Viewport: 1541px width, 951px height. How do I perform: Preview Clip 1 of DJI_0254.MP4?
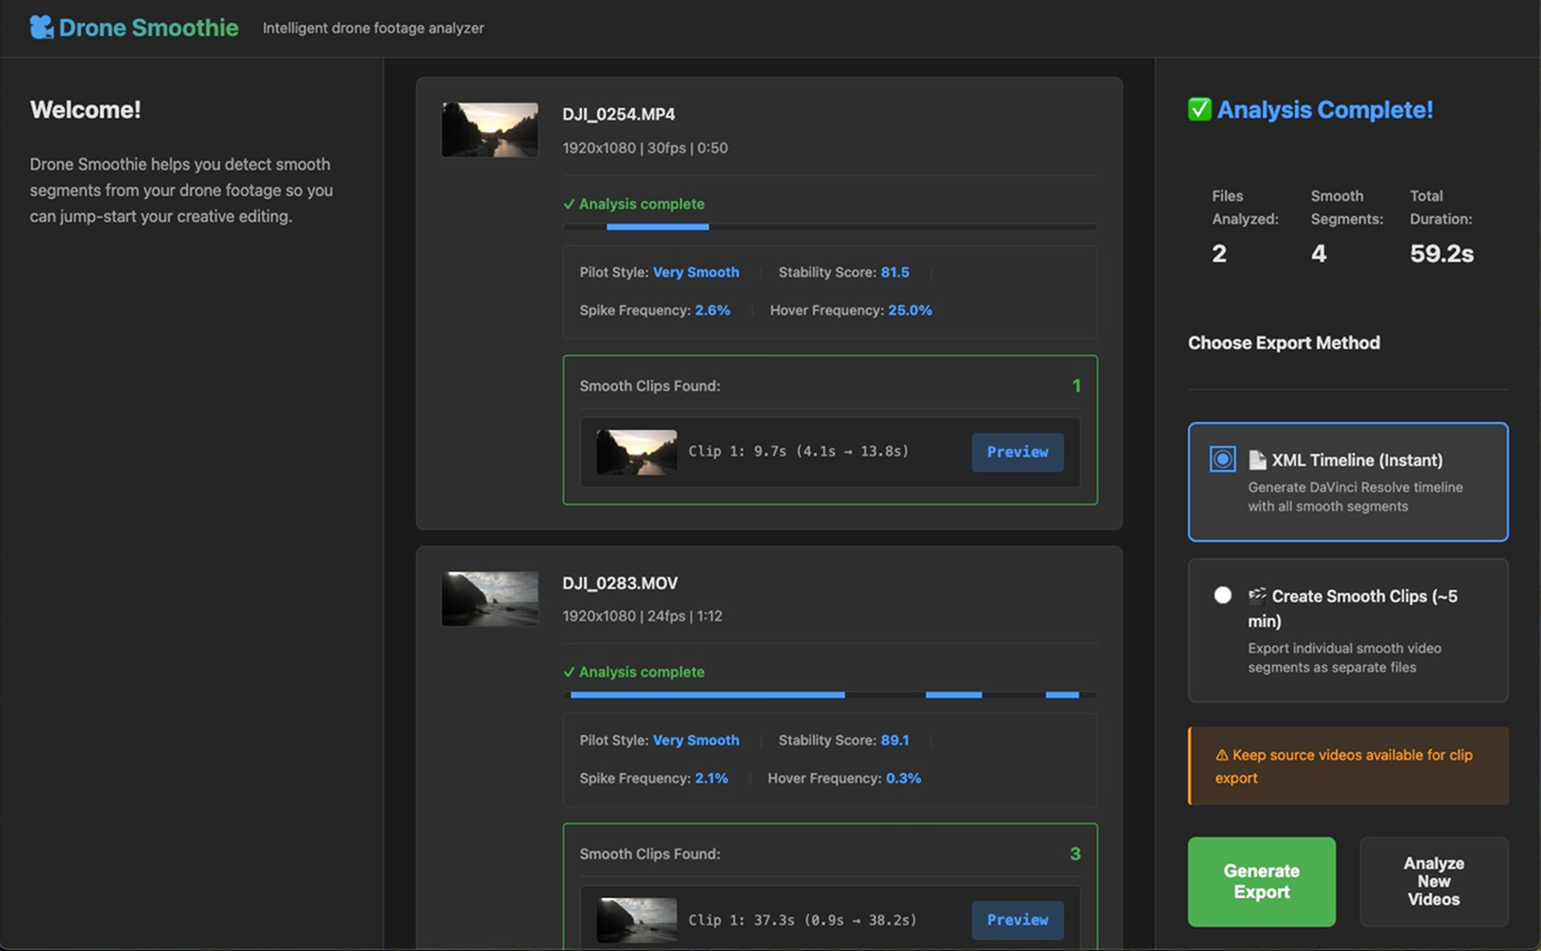tap(1017, 452)
